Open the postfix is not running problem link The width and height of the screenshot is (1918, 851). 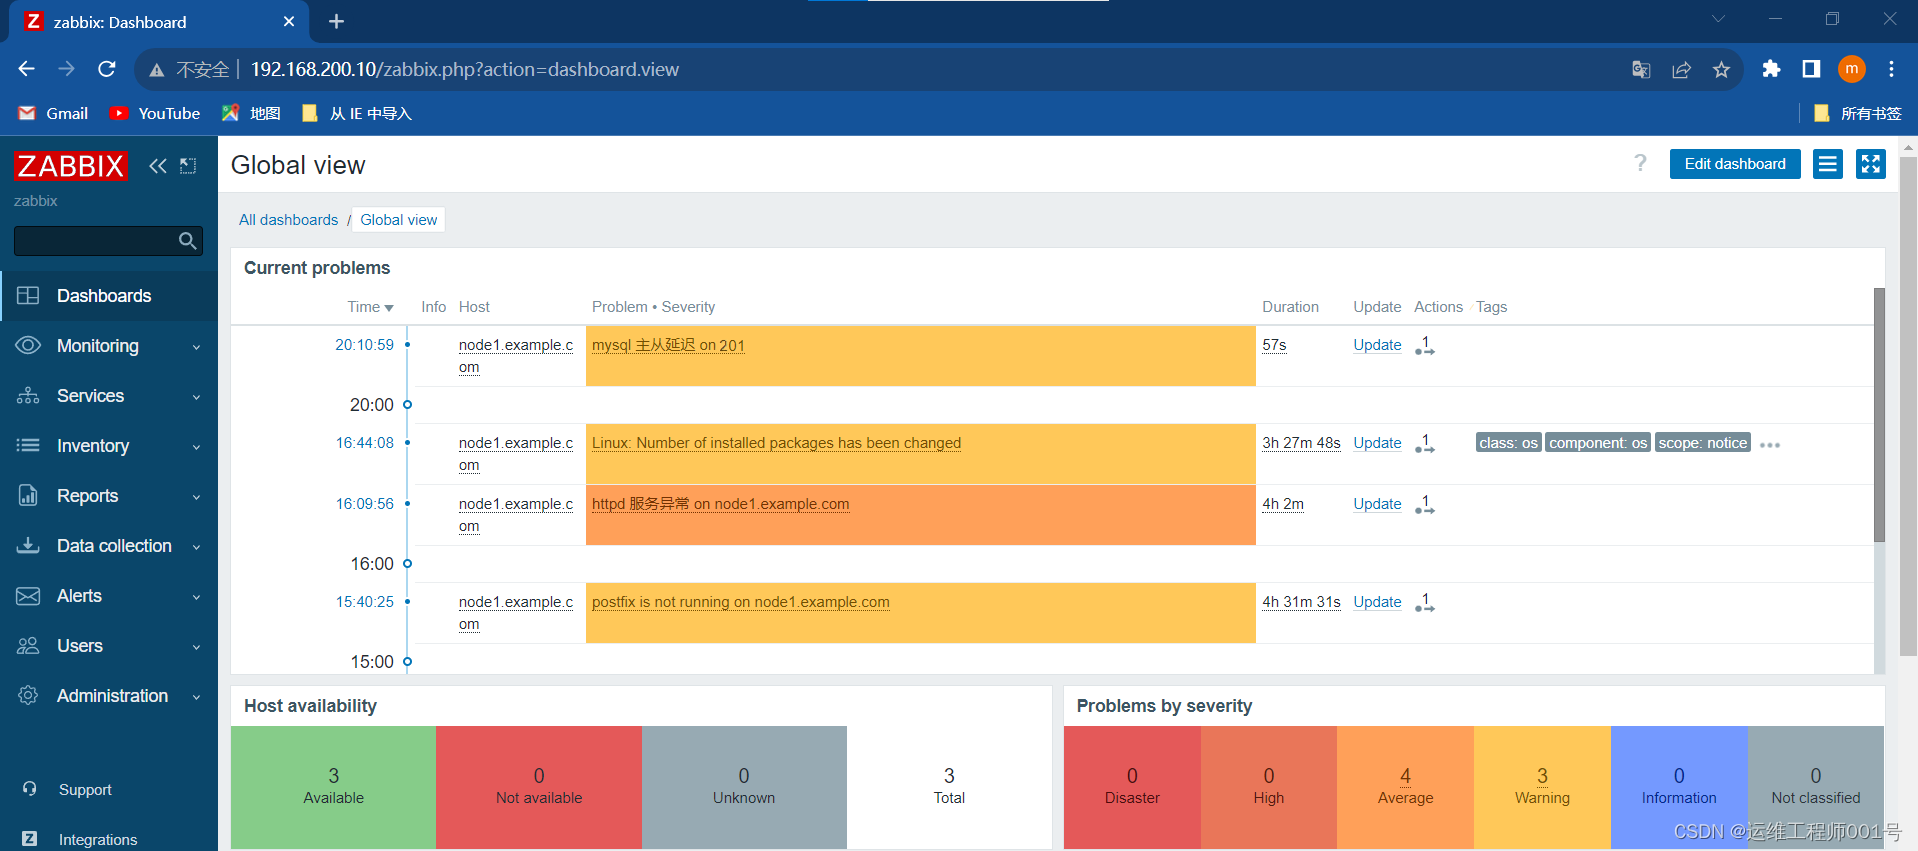[x=741, y=602]
